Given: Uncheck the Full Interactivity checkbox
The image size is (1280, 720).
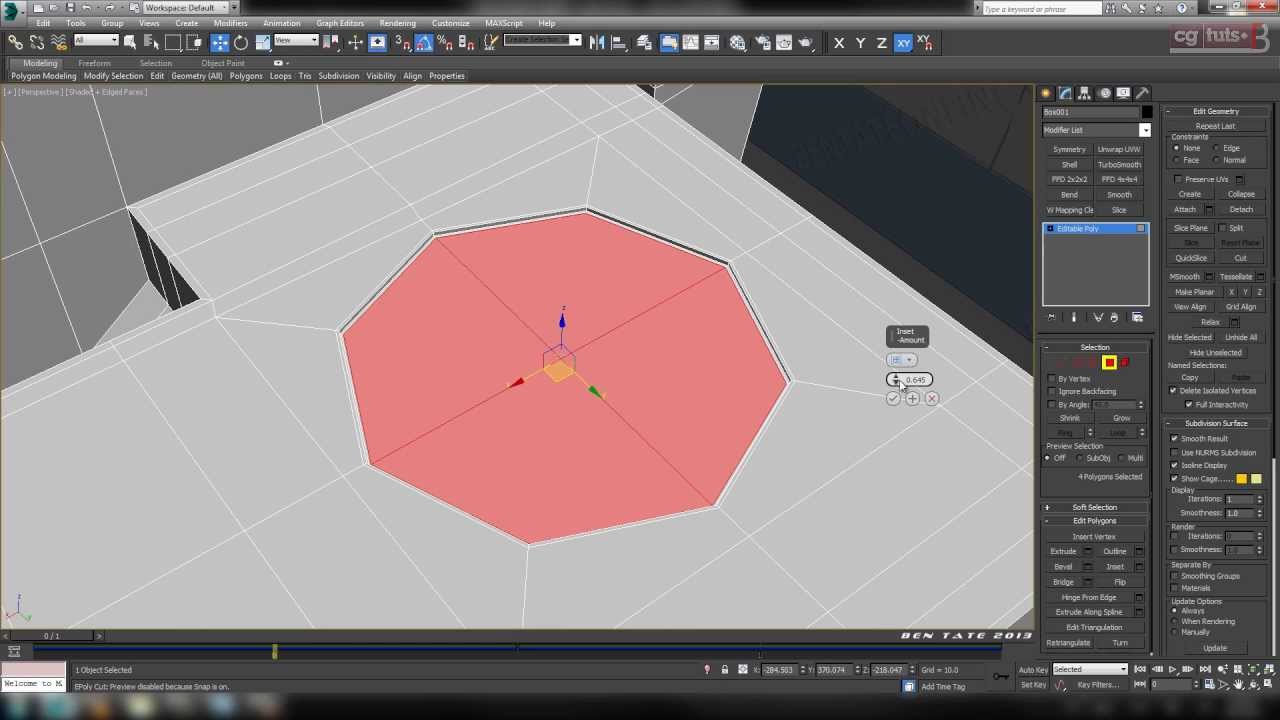Looking at the screenshot, I should point(1189,405).
